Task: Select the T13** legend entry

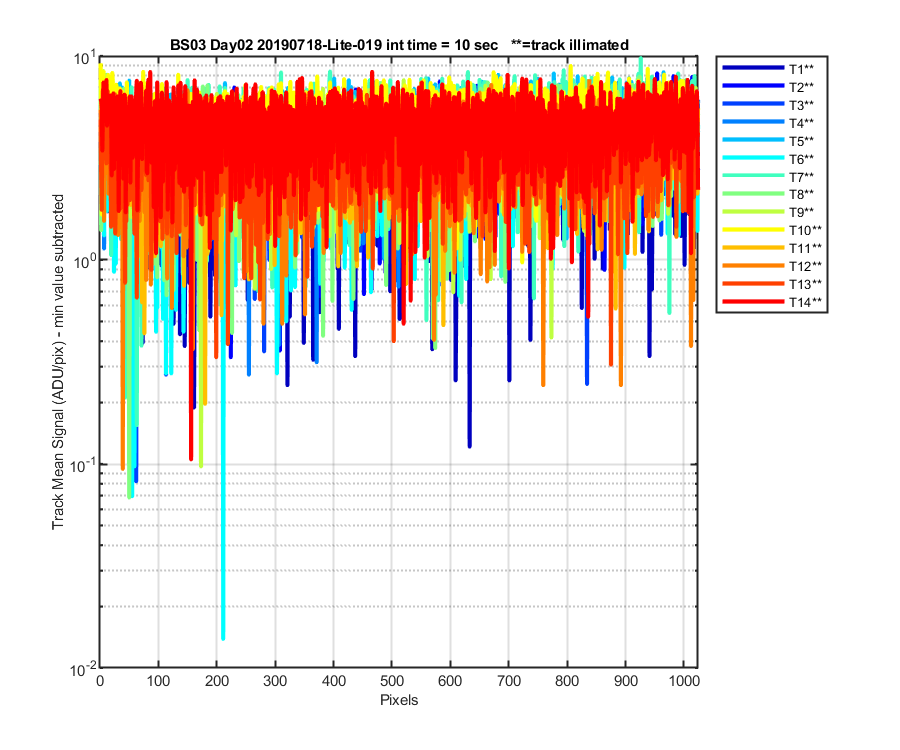Action: 772,284
